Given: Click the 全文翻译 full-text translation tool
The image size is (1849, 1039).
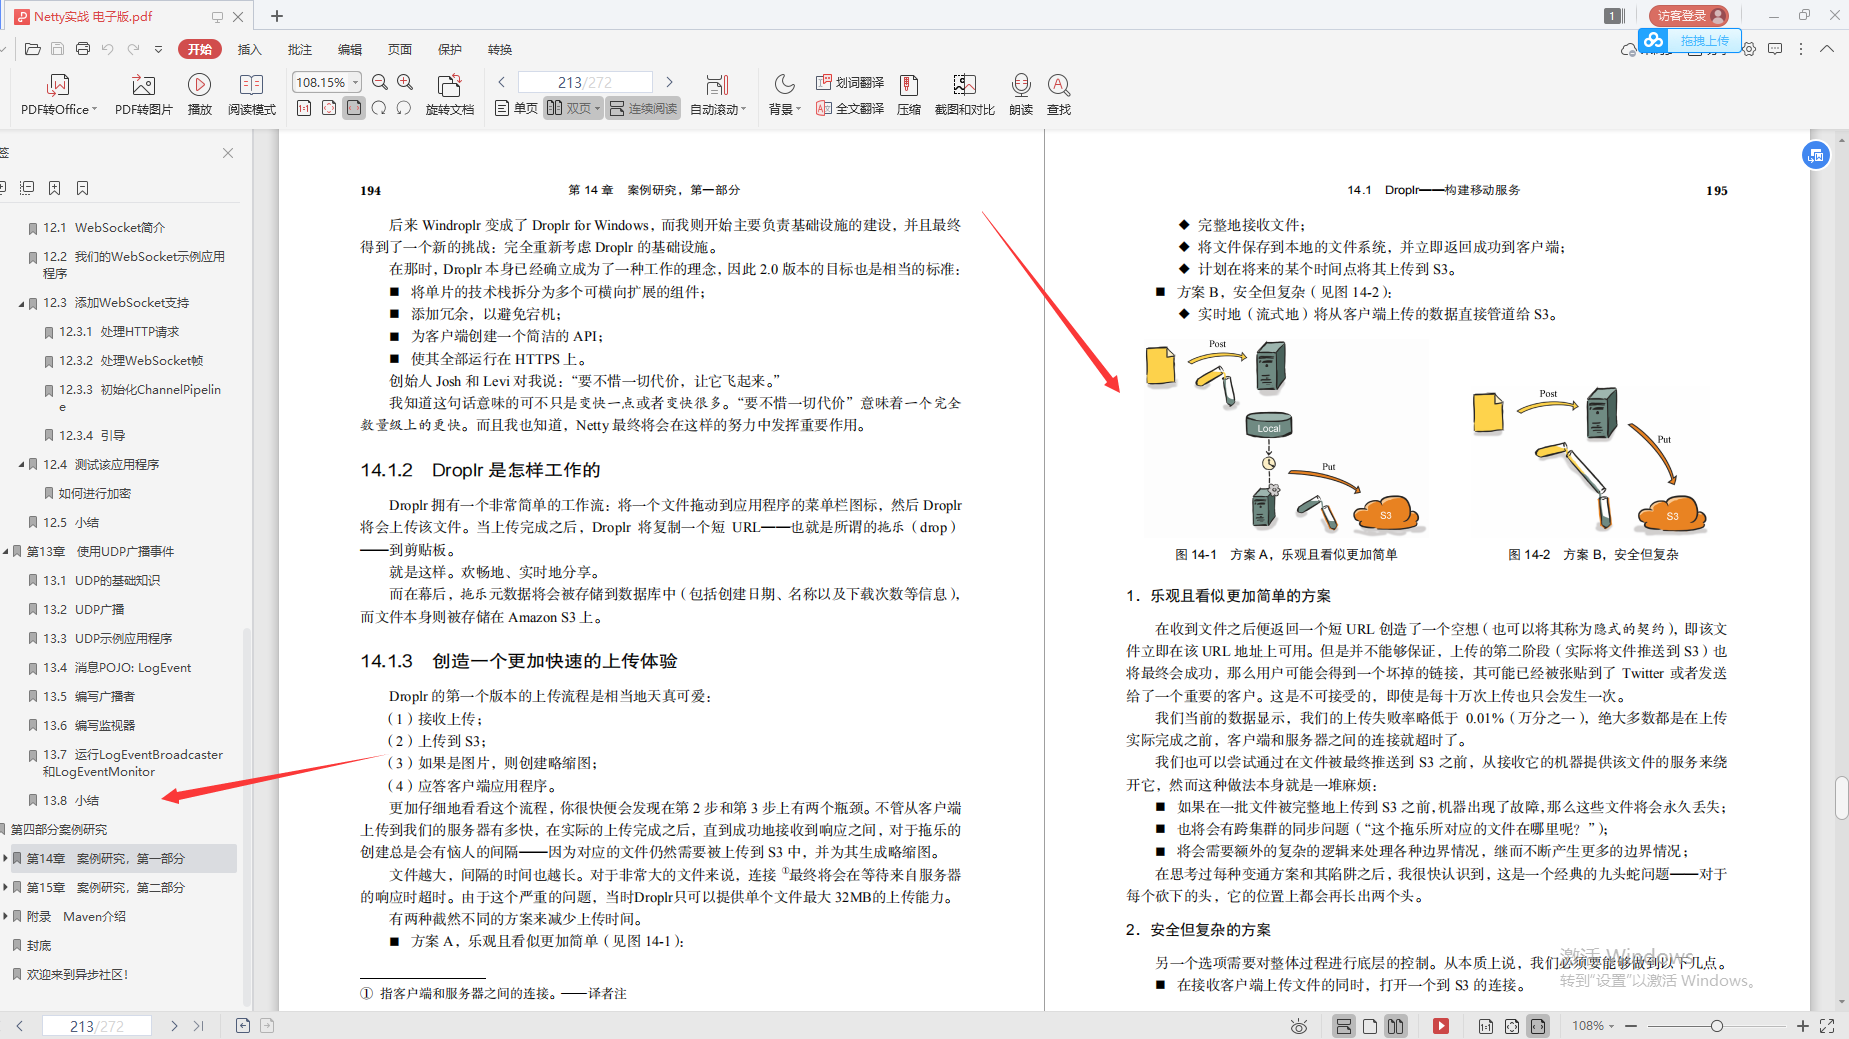Looking at the screenshot, I should (850, 108).
